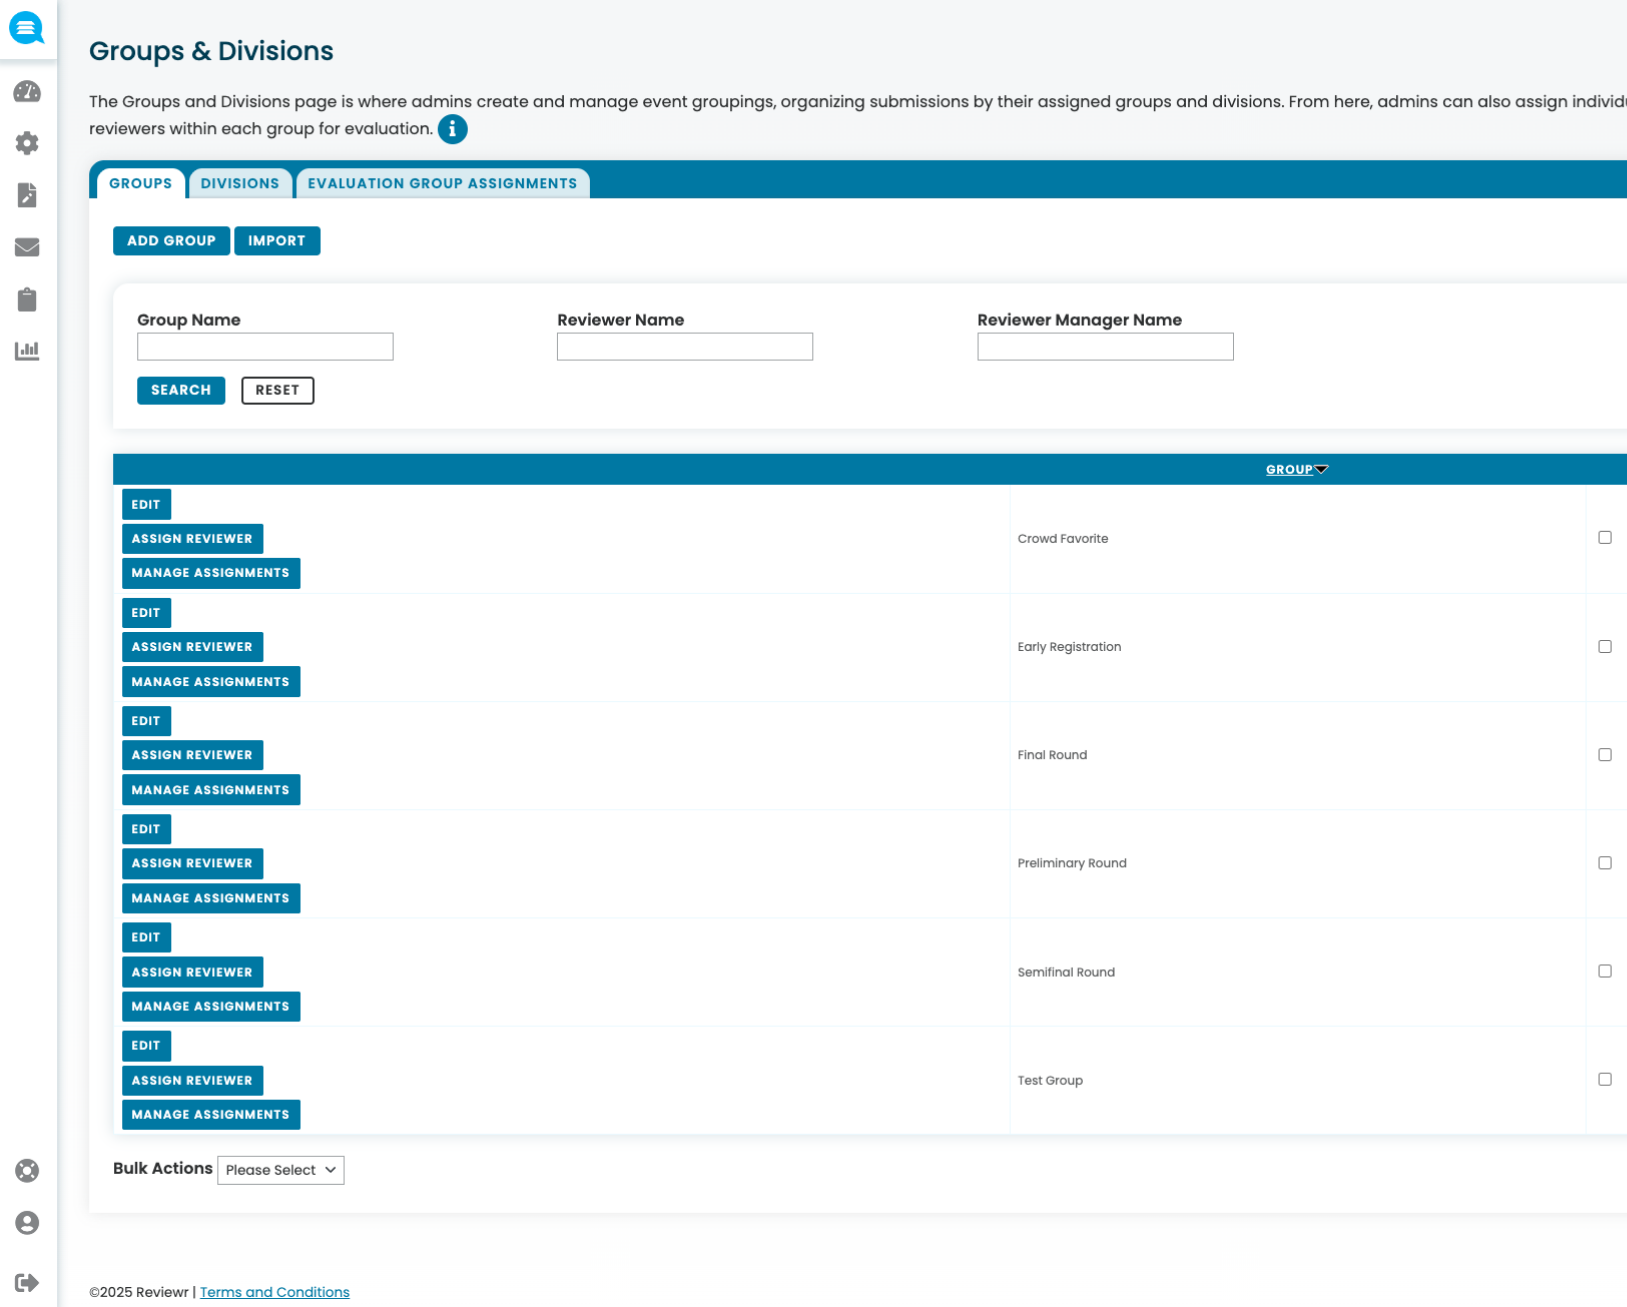The width and height of the screenshot is (1627, 1307).
Task: Open the EVALUATION GROUP ASSIGNMENTS tab
Action: (x=443, y=183)
